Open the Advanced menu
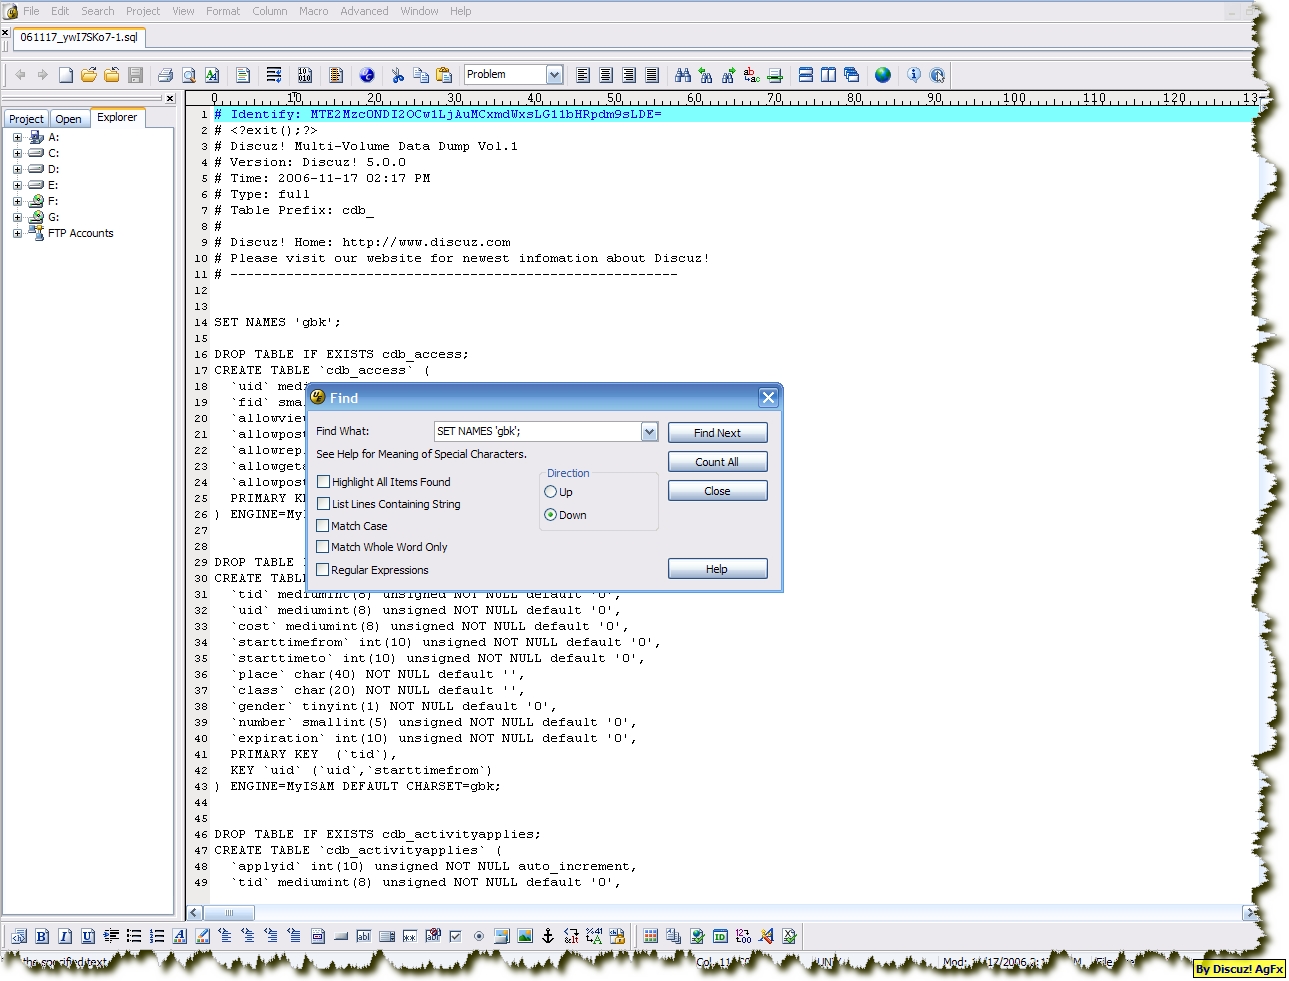1289x981 pixels. [364, 11]
